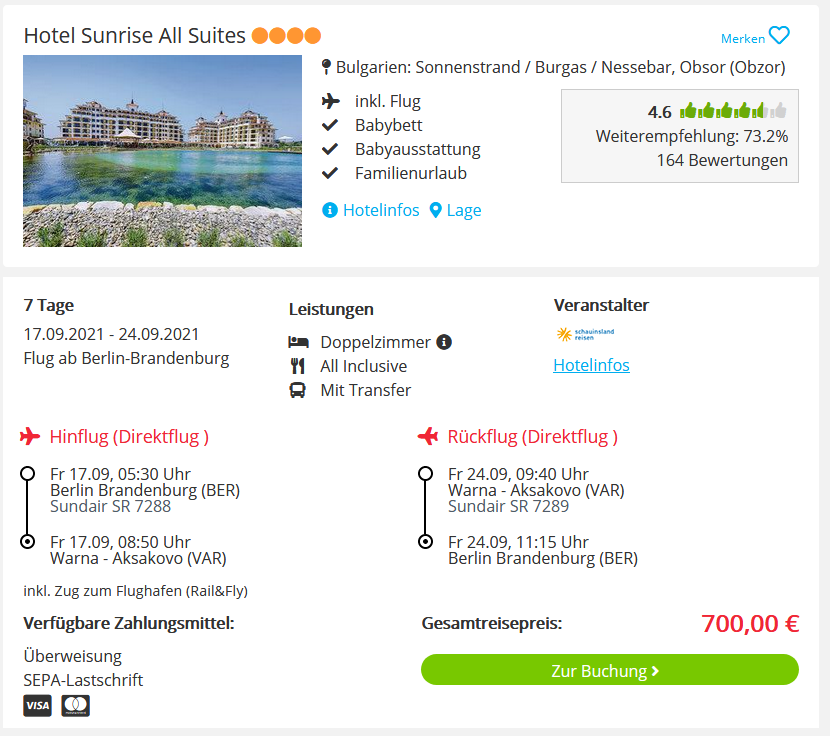Screen dimensions: 830x736
Task: Open the hotel photo thumbnail
Action: (163, 151)
